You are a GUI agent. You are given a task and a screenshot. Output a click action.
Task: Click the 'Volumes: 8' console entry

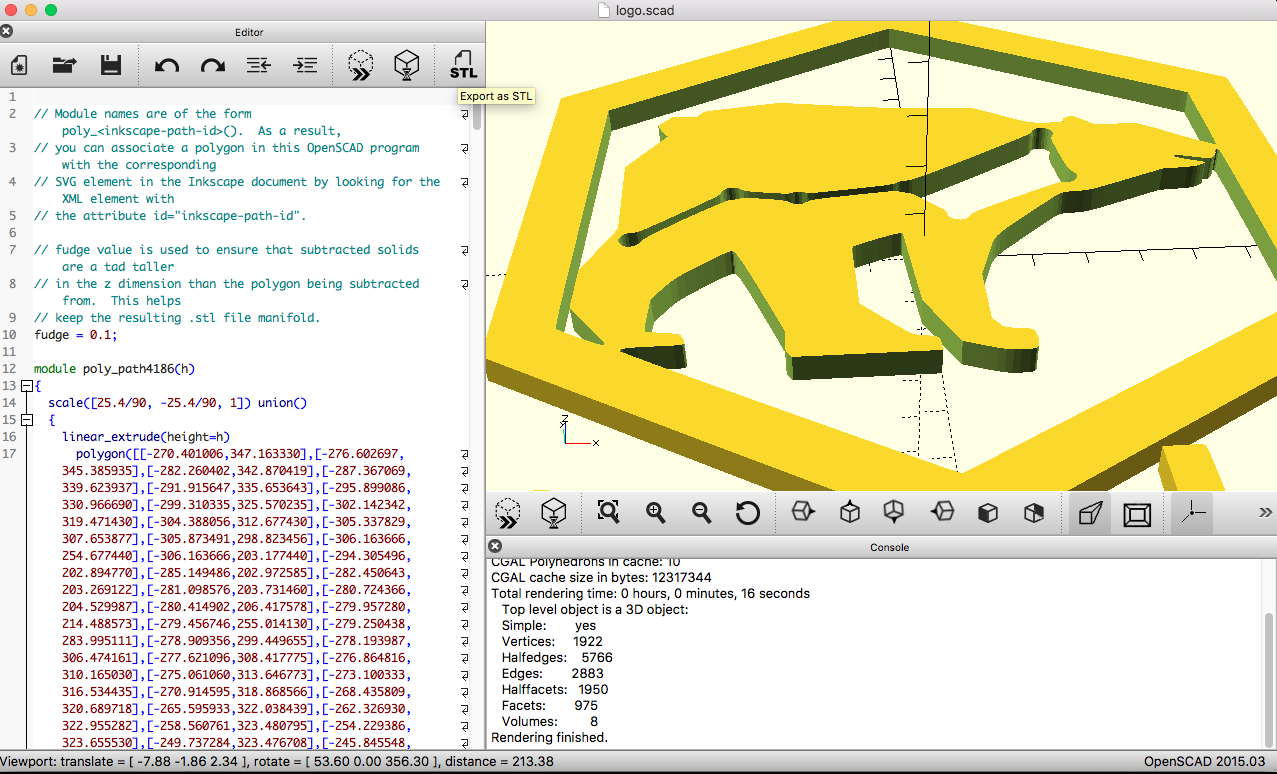(550, 722)
